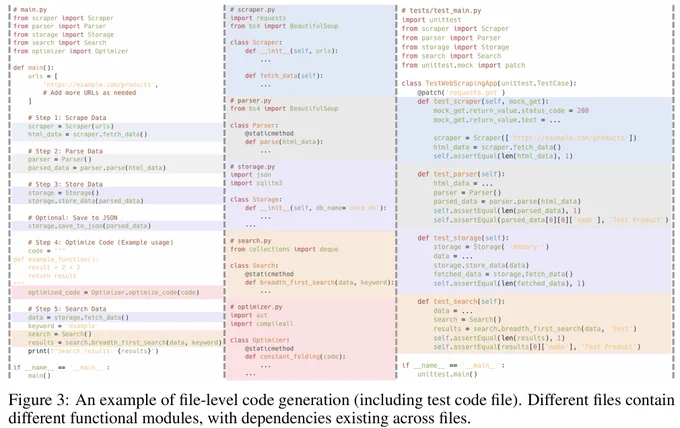Viewport: 680px width, 428px height.
Task: Click the 'def test_scraper(self, mock_get):' line
Action: (483, 101)
